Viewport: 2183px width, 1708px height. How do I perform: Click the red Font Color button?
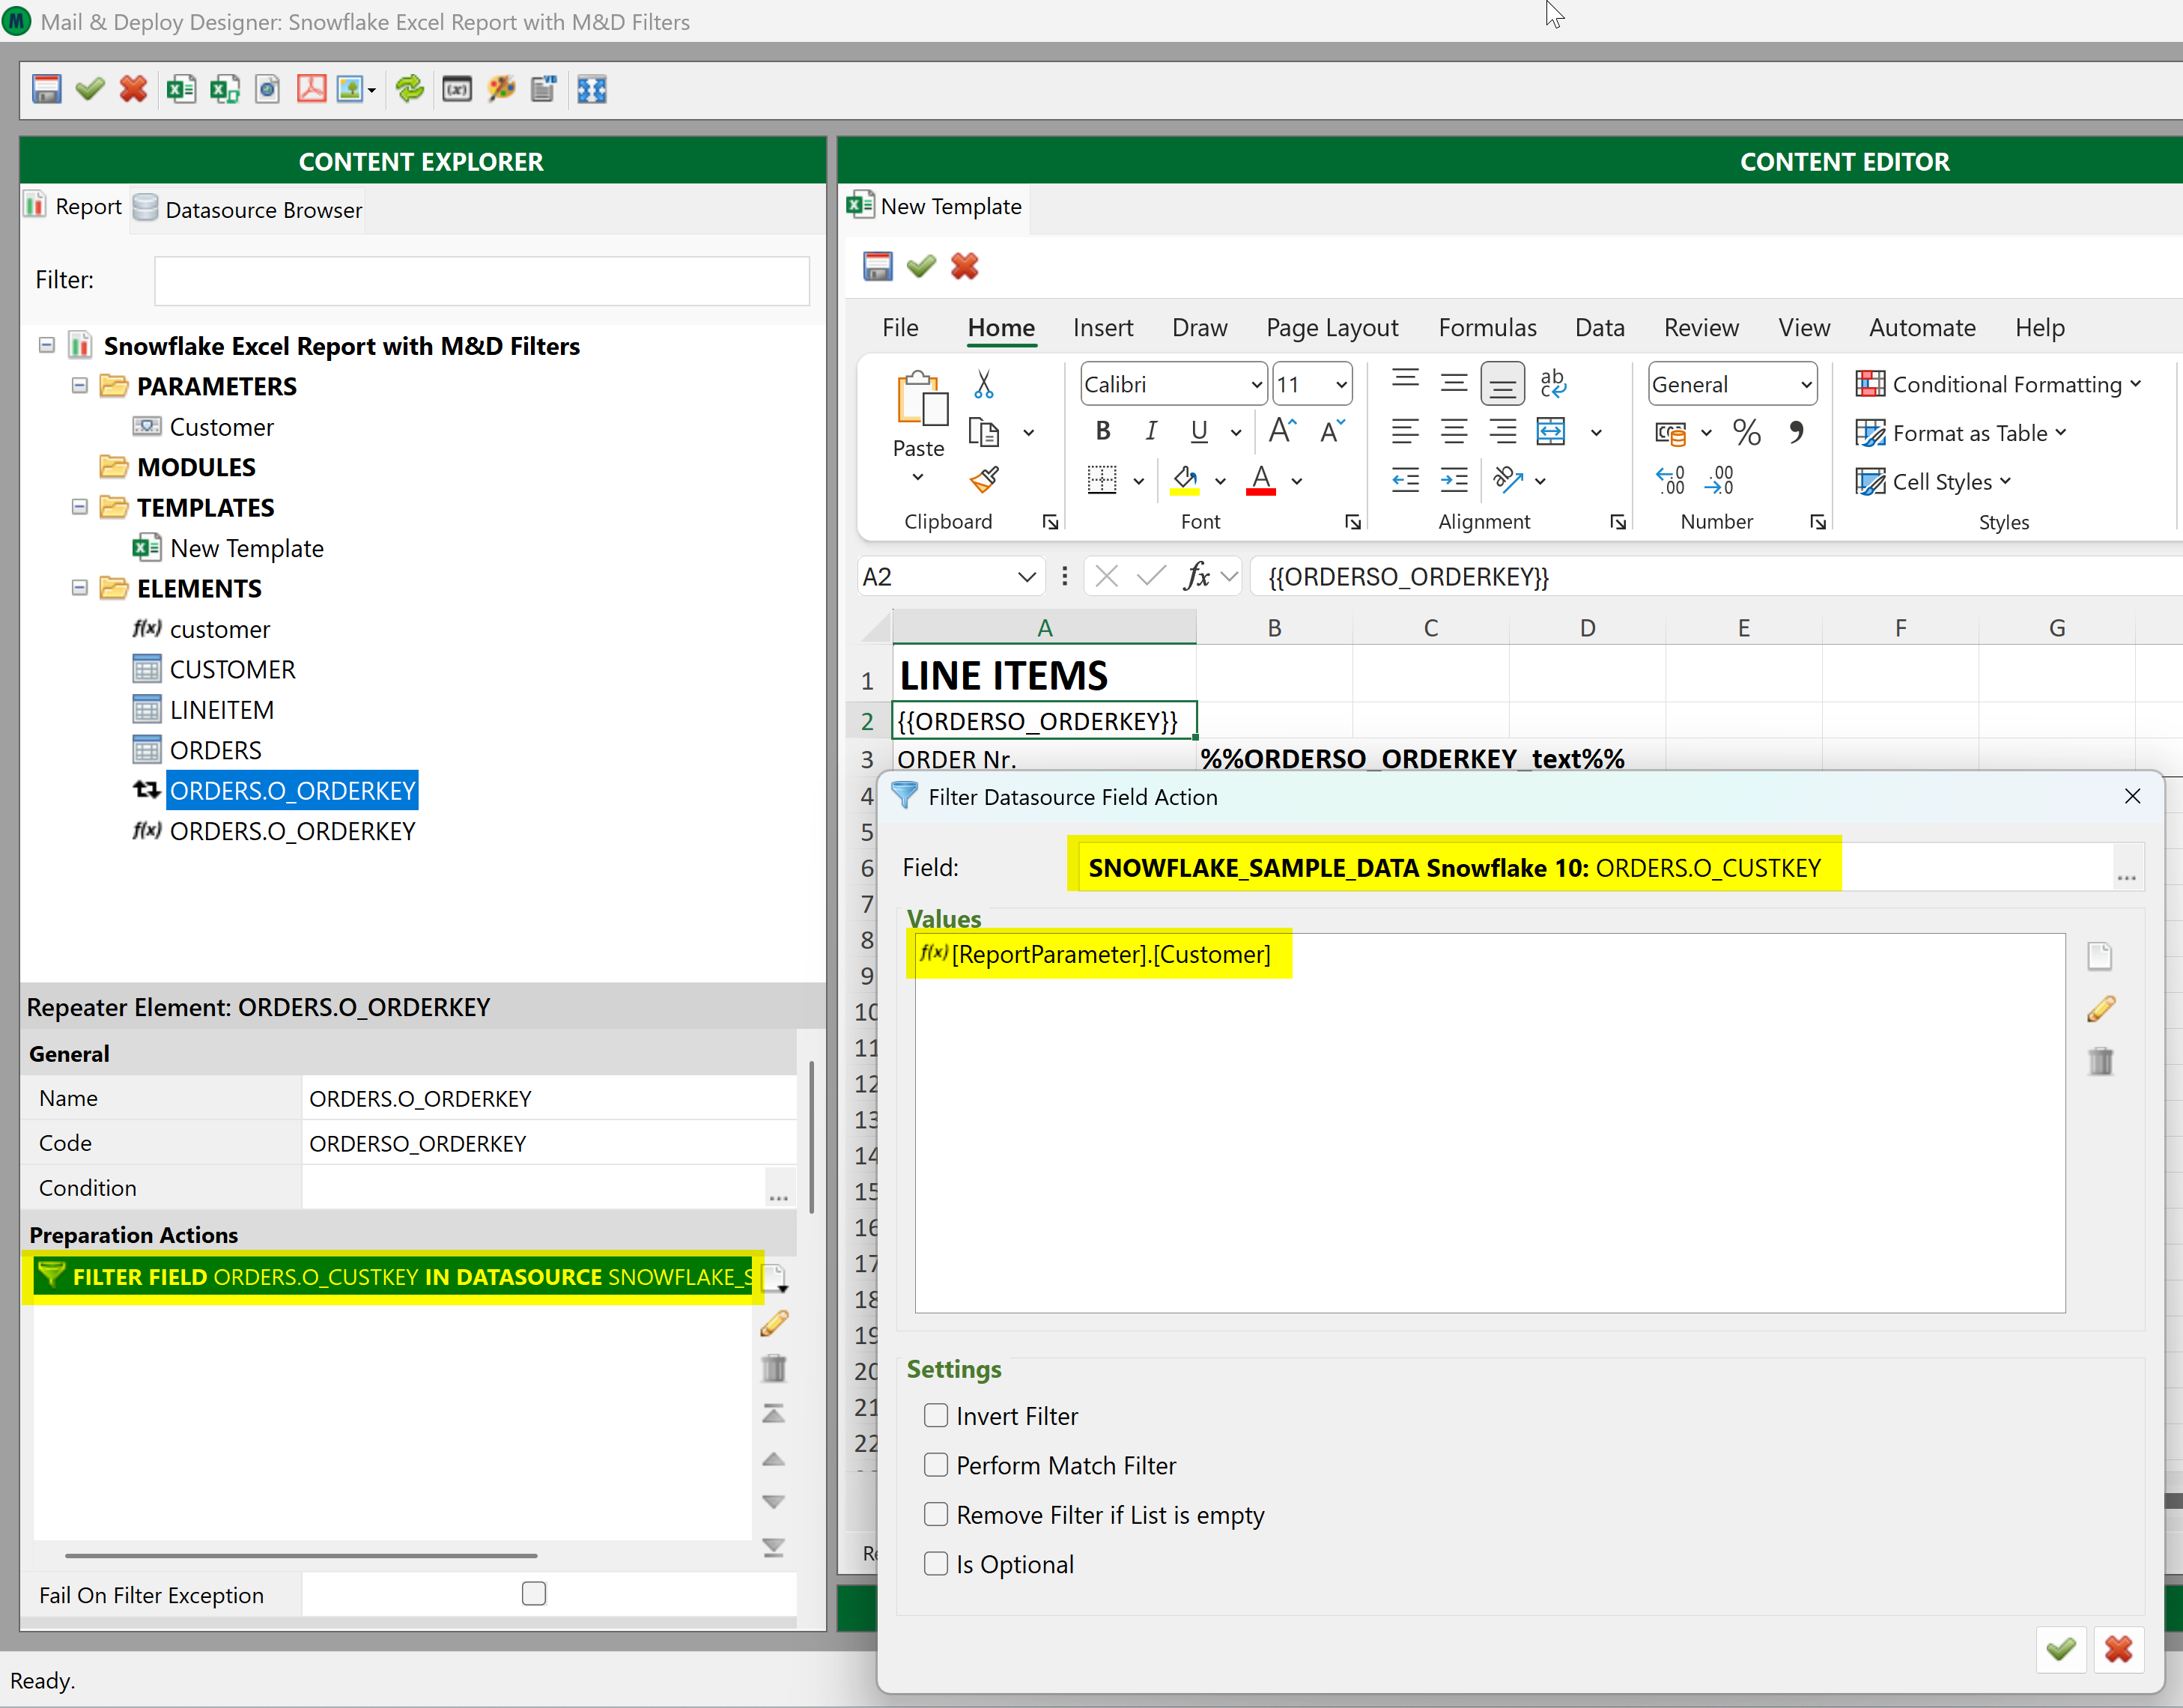1261,480
